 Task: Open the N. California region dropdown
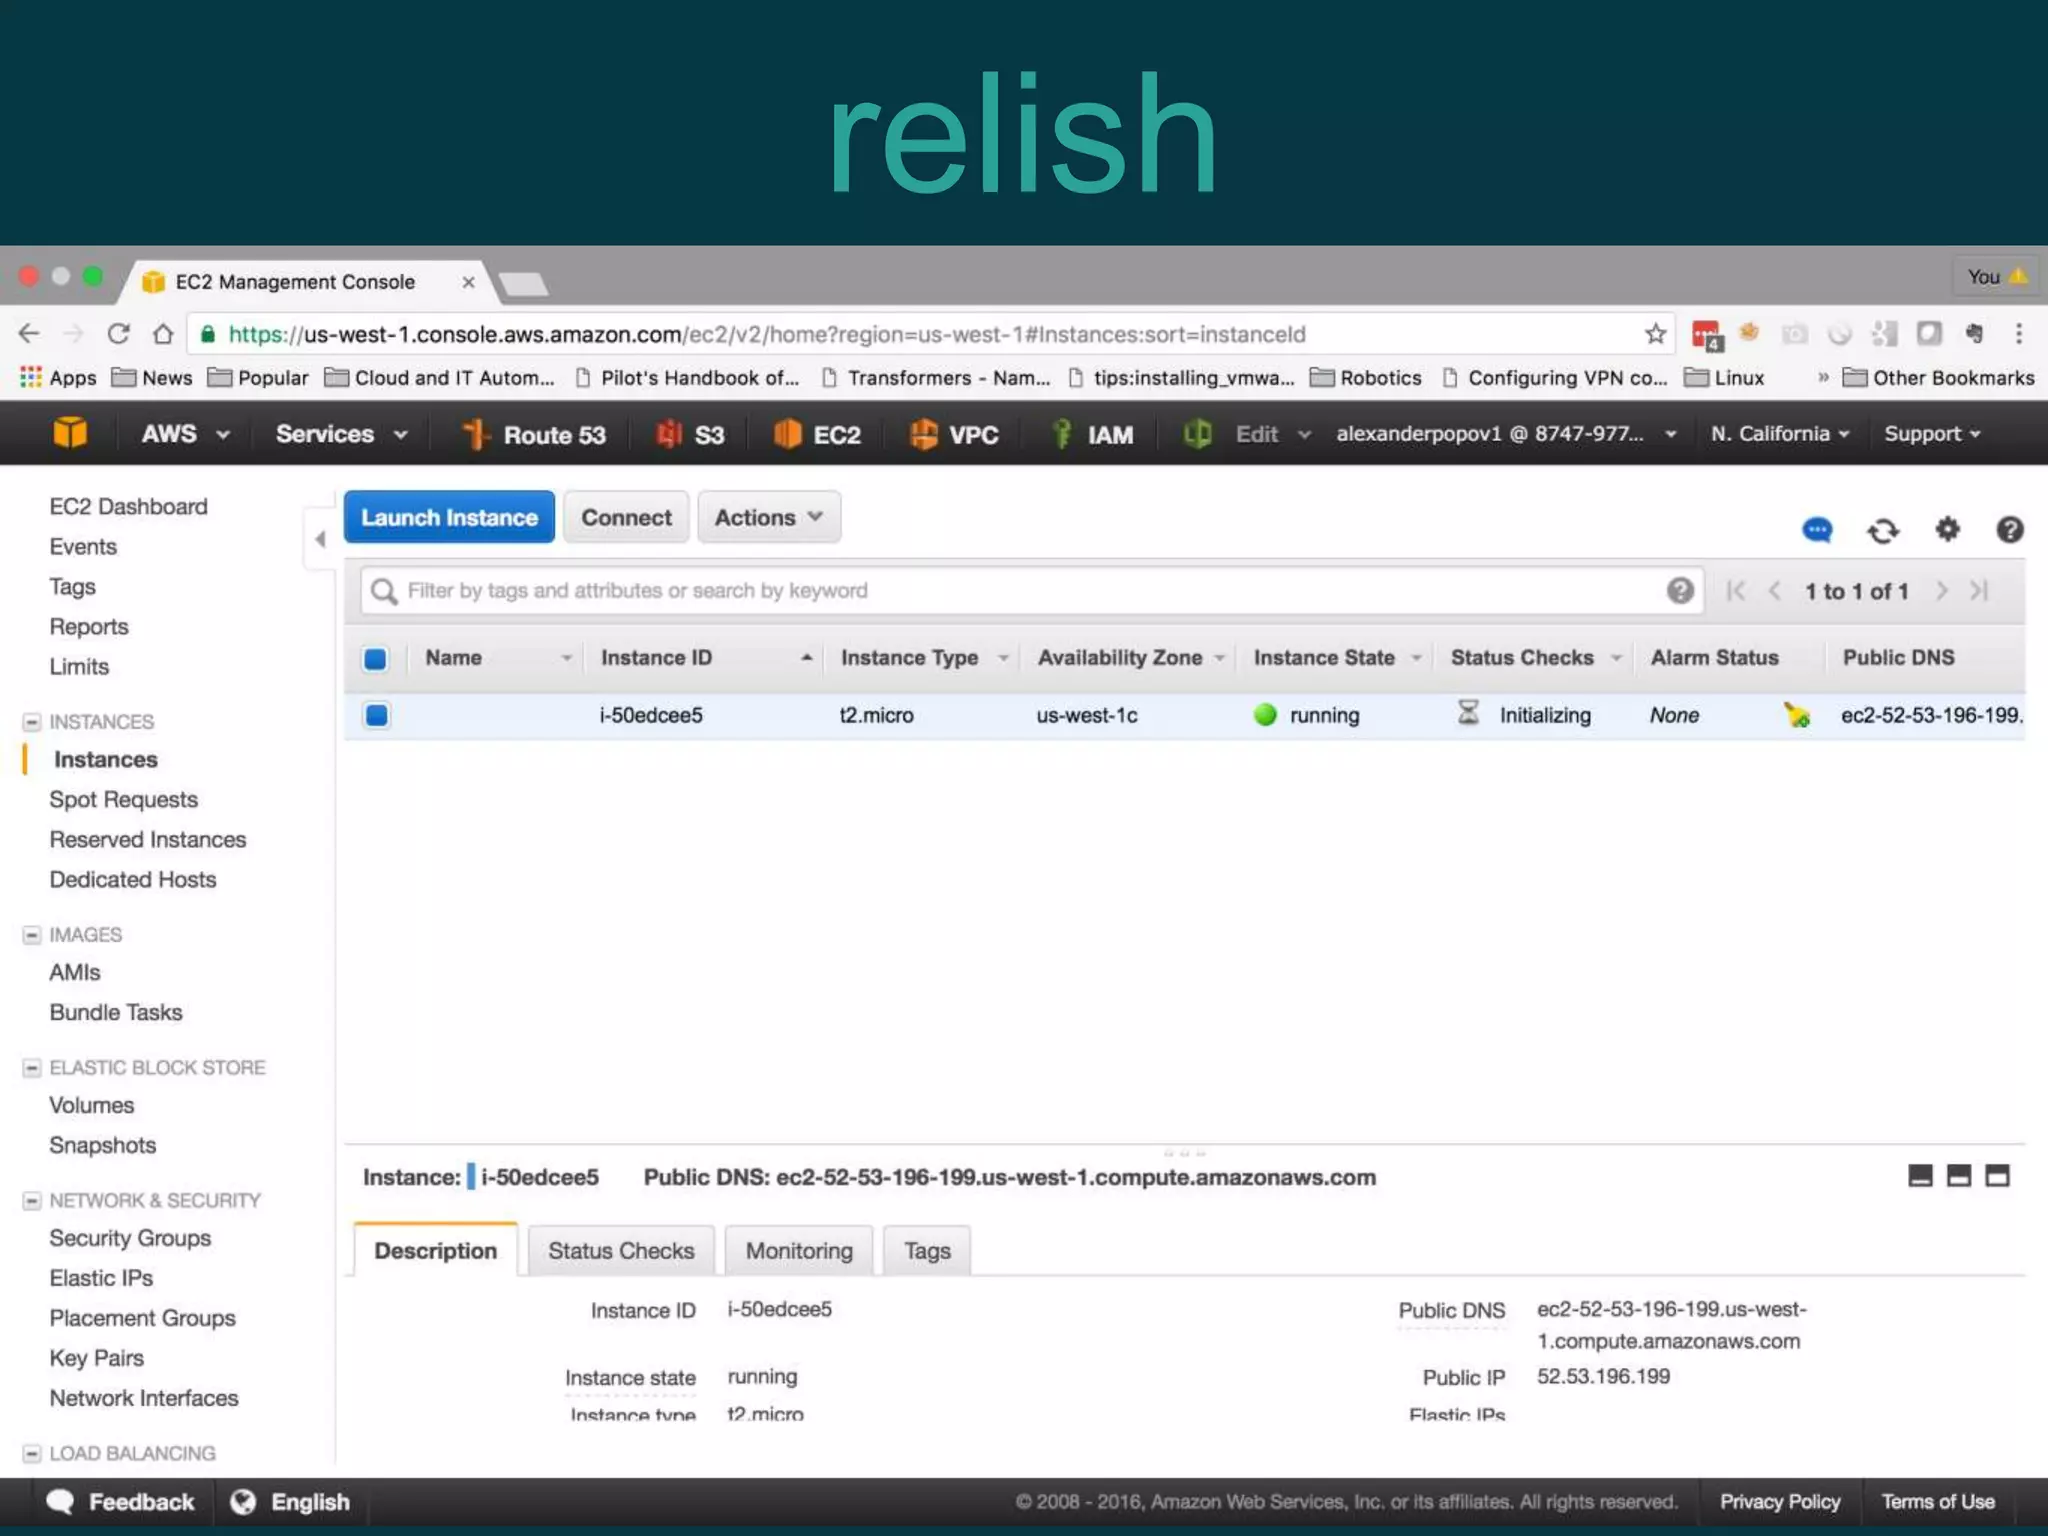1780,434
